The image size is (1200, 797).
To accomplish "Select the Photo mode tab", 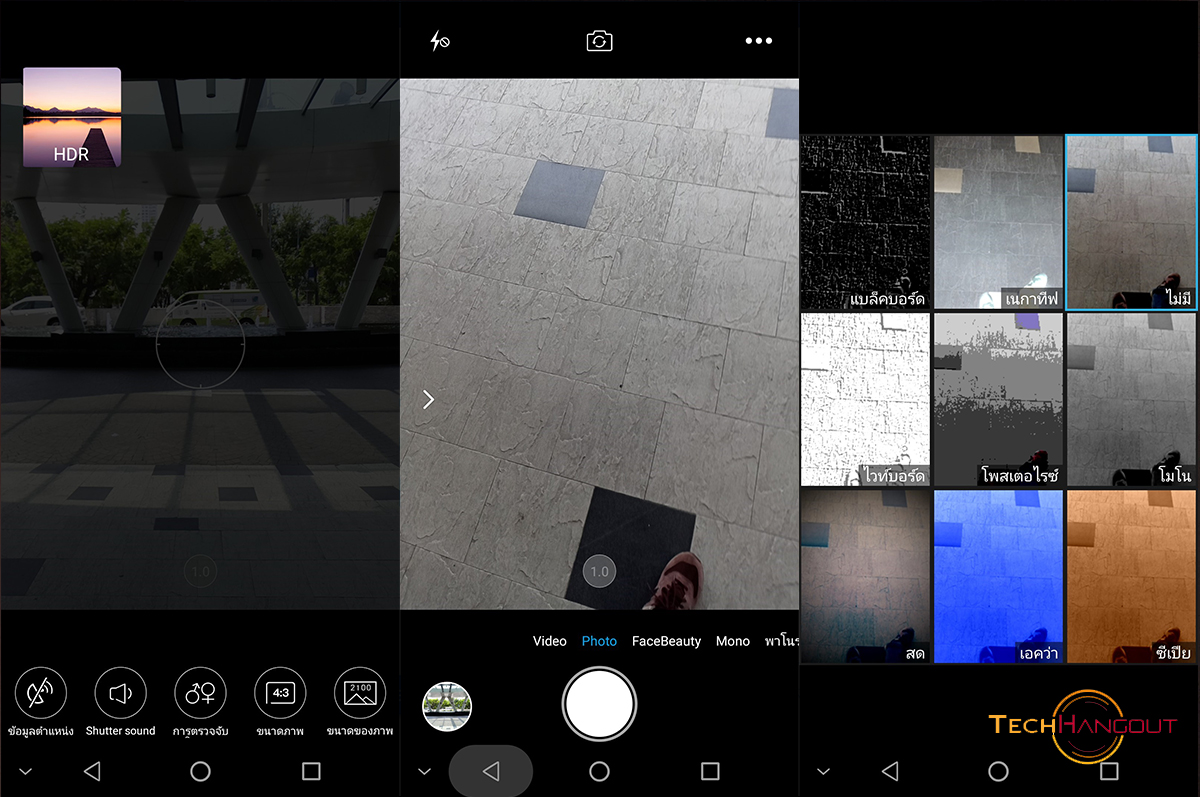I will coord(599,641).
